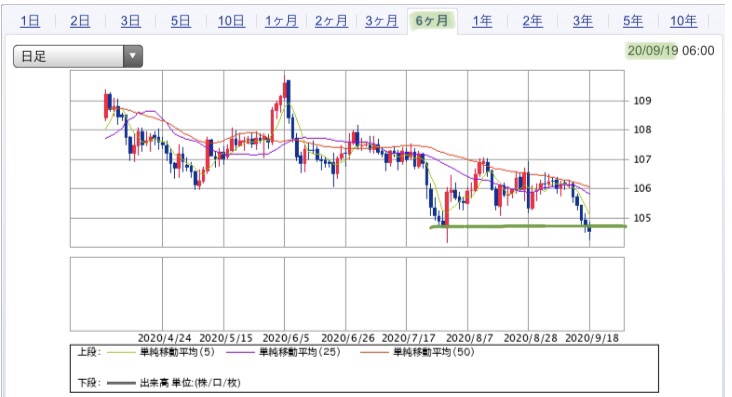Choose the 5日 period link
The image size is (732, 397).
(x=180, y=21)
